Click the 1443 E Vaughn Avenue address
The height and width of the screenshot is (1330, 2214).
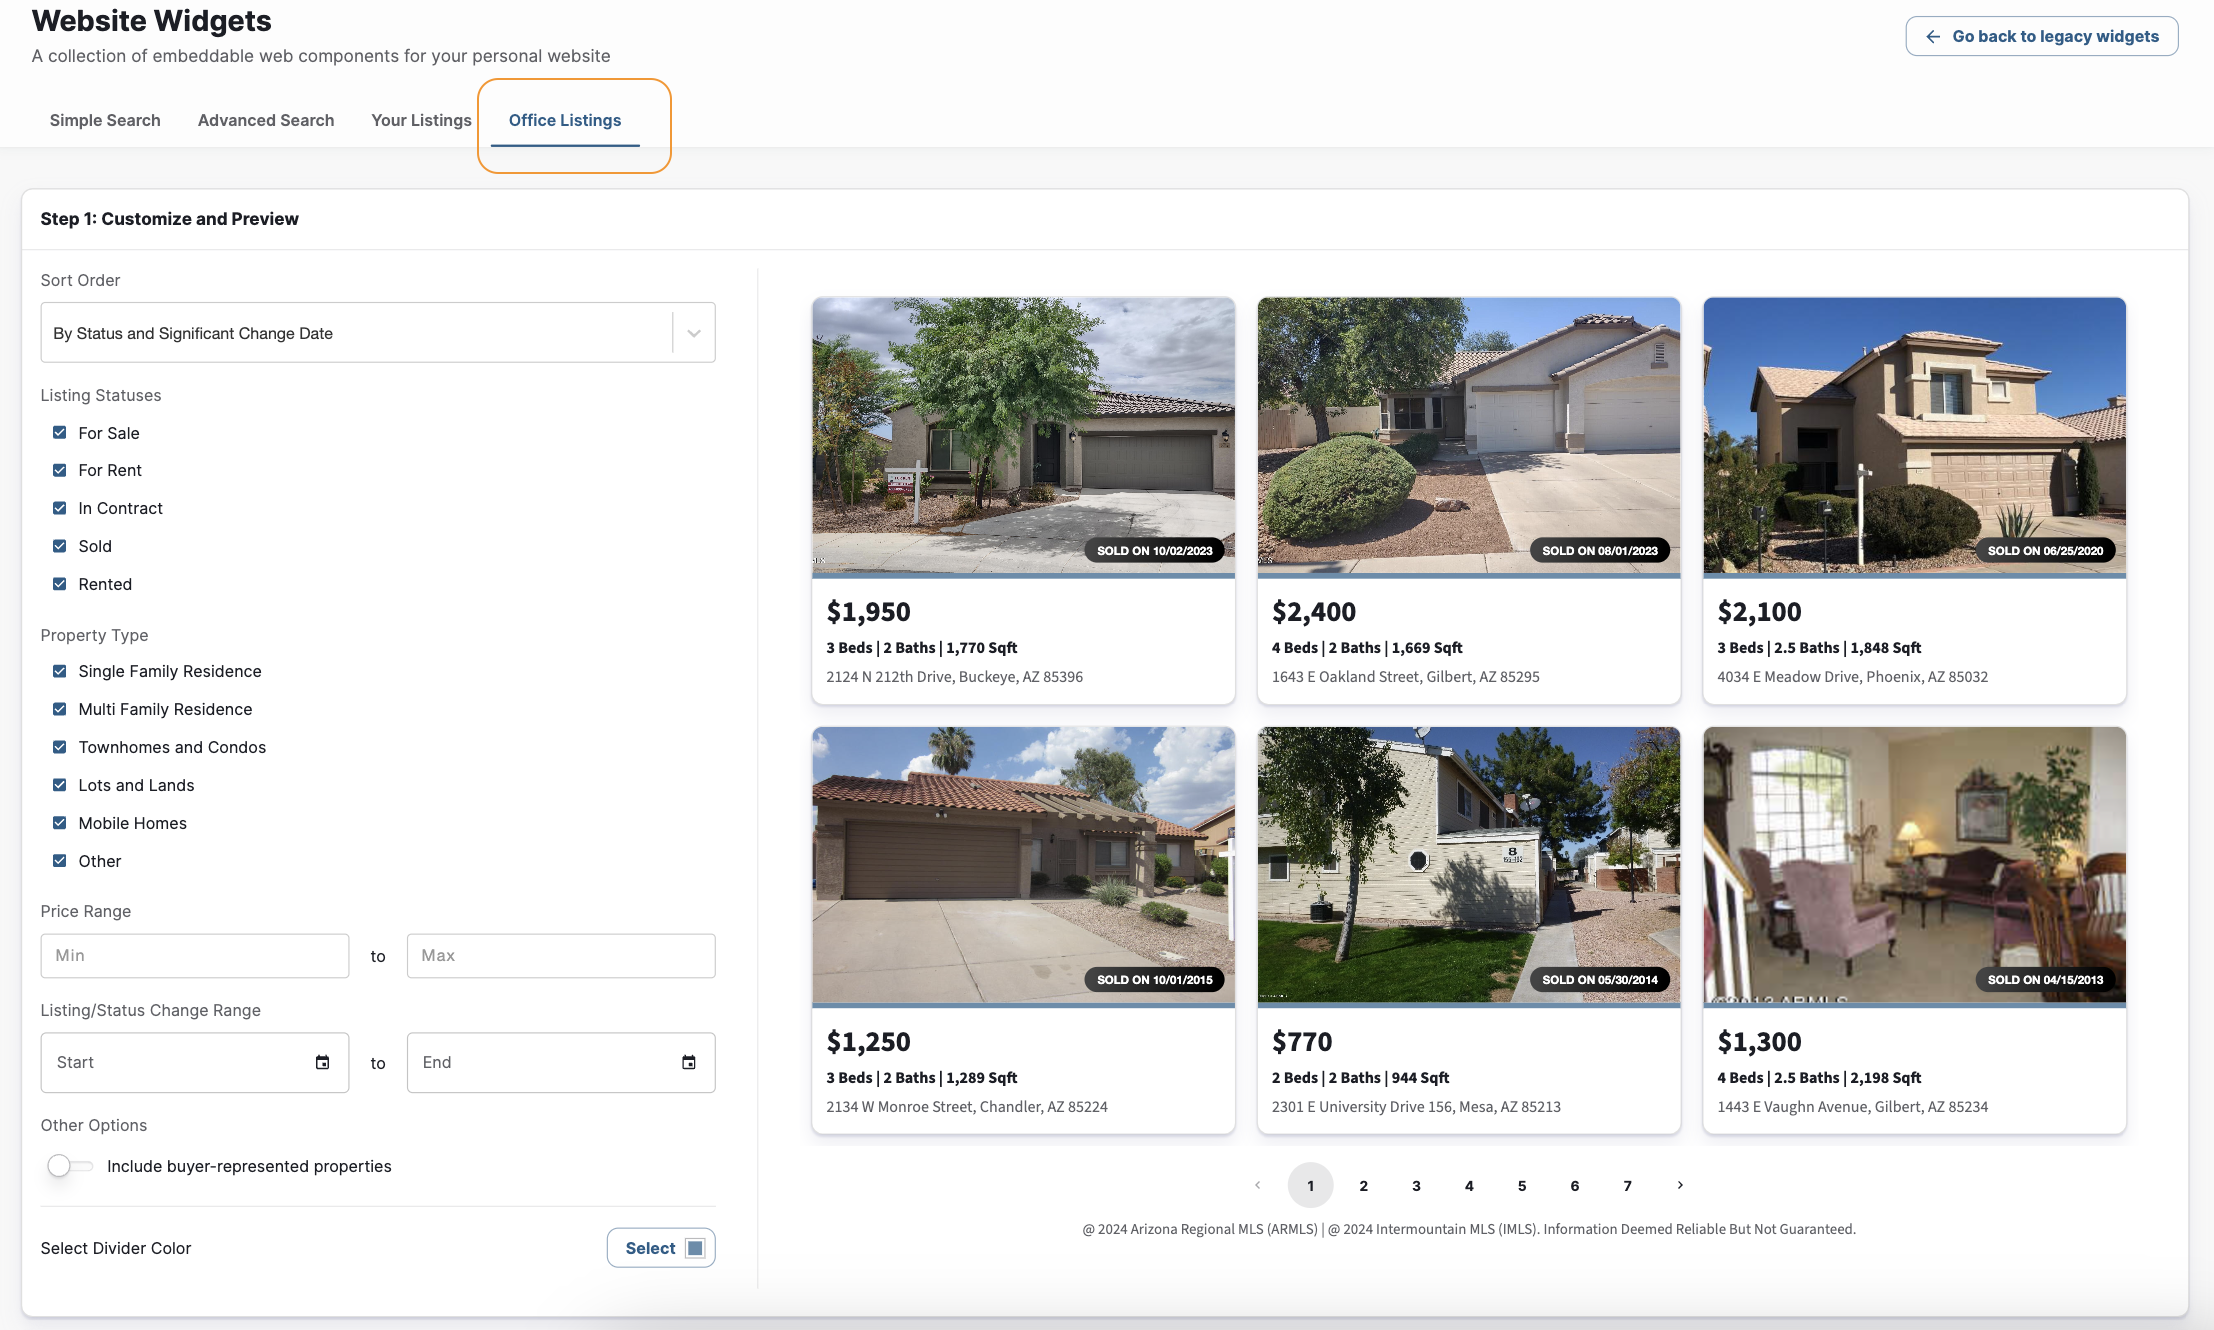tap(1852, 1107)
